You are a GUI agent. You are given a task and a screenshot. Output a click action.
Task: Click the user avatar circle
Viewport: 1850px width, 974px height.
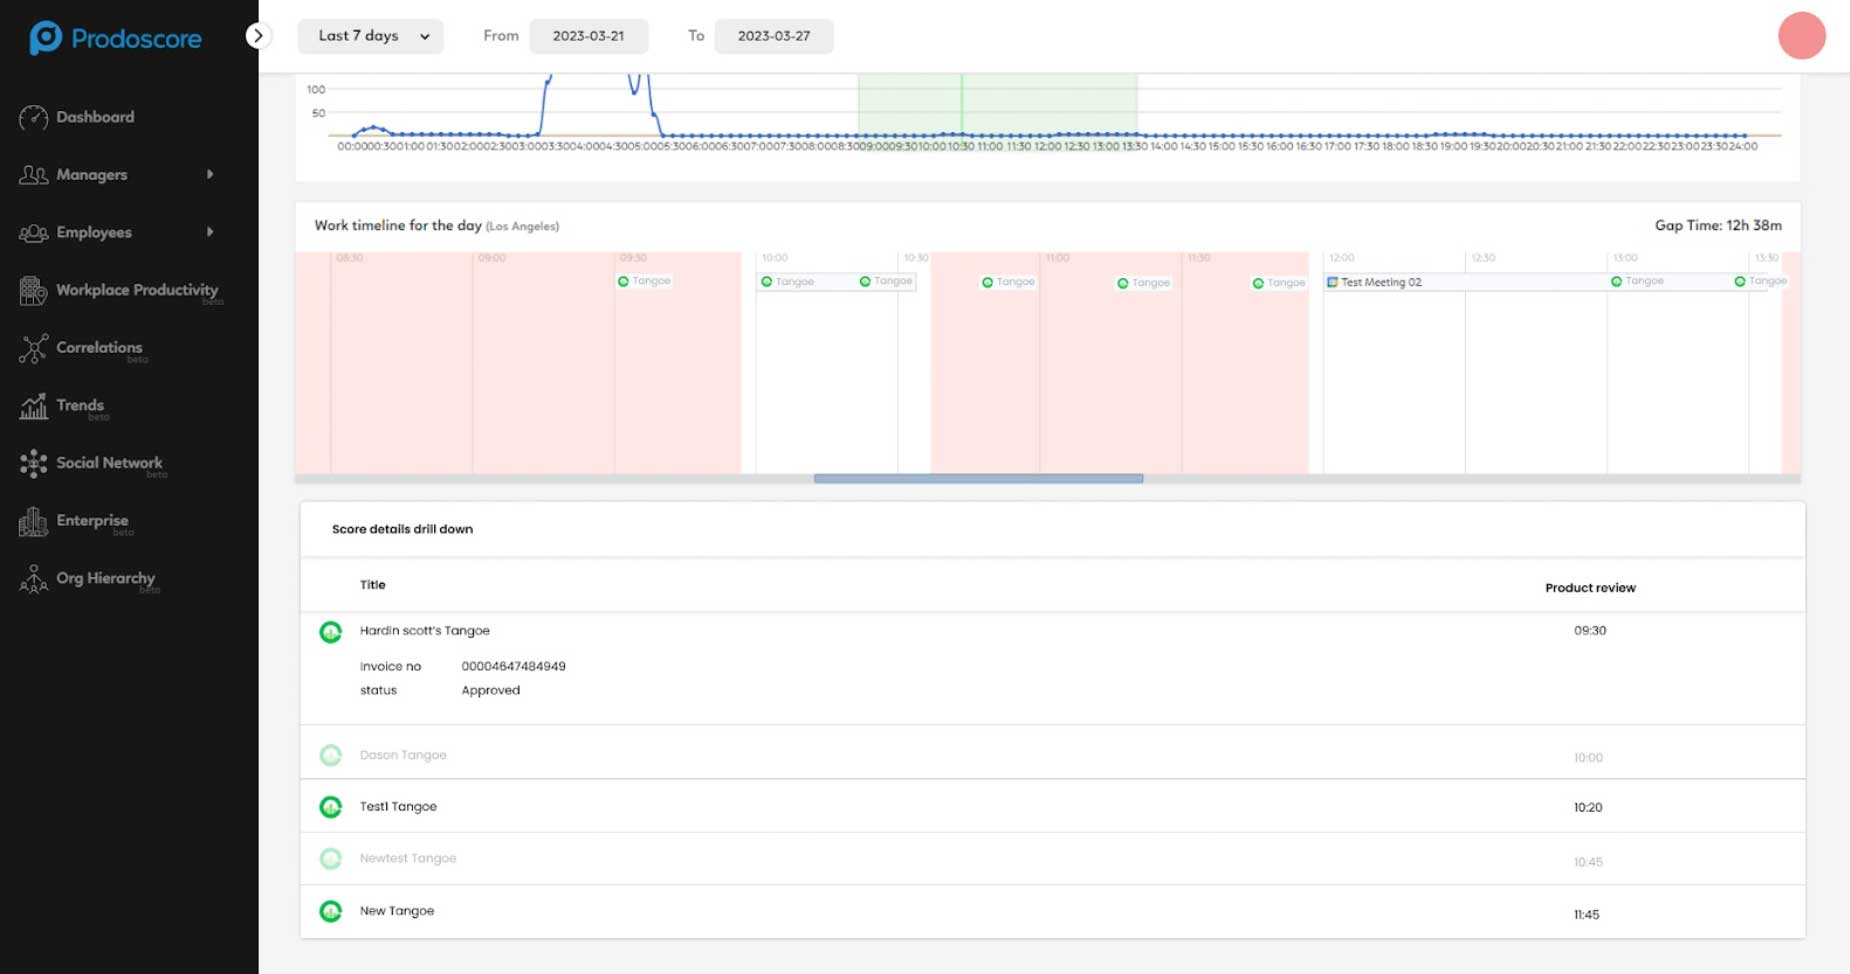click(x=1801, y=36)
